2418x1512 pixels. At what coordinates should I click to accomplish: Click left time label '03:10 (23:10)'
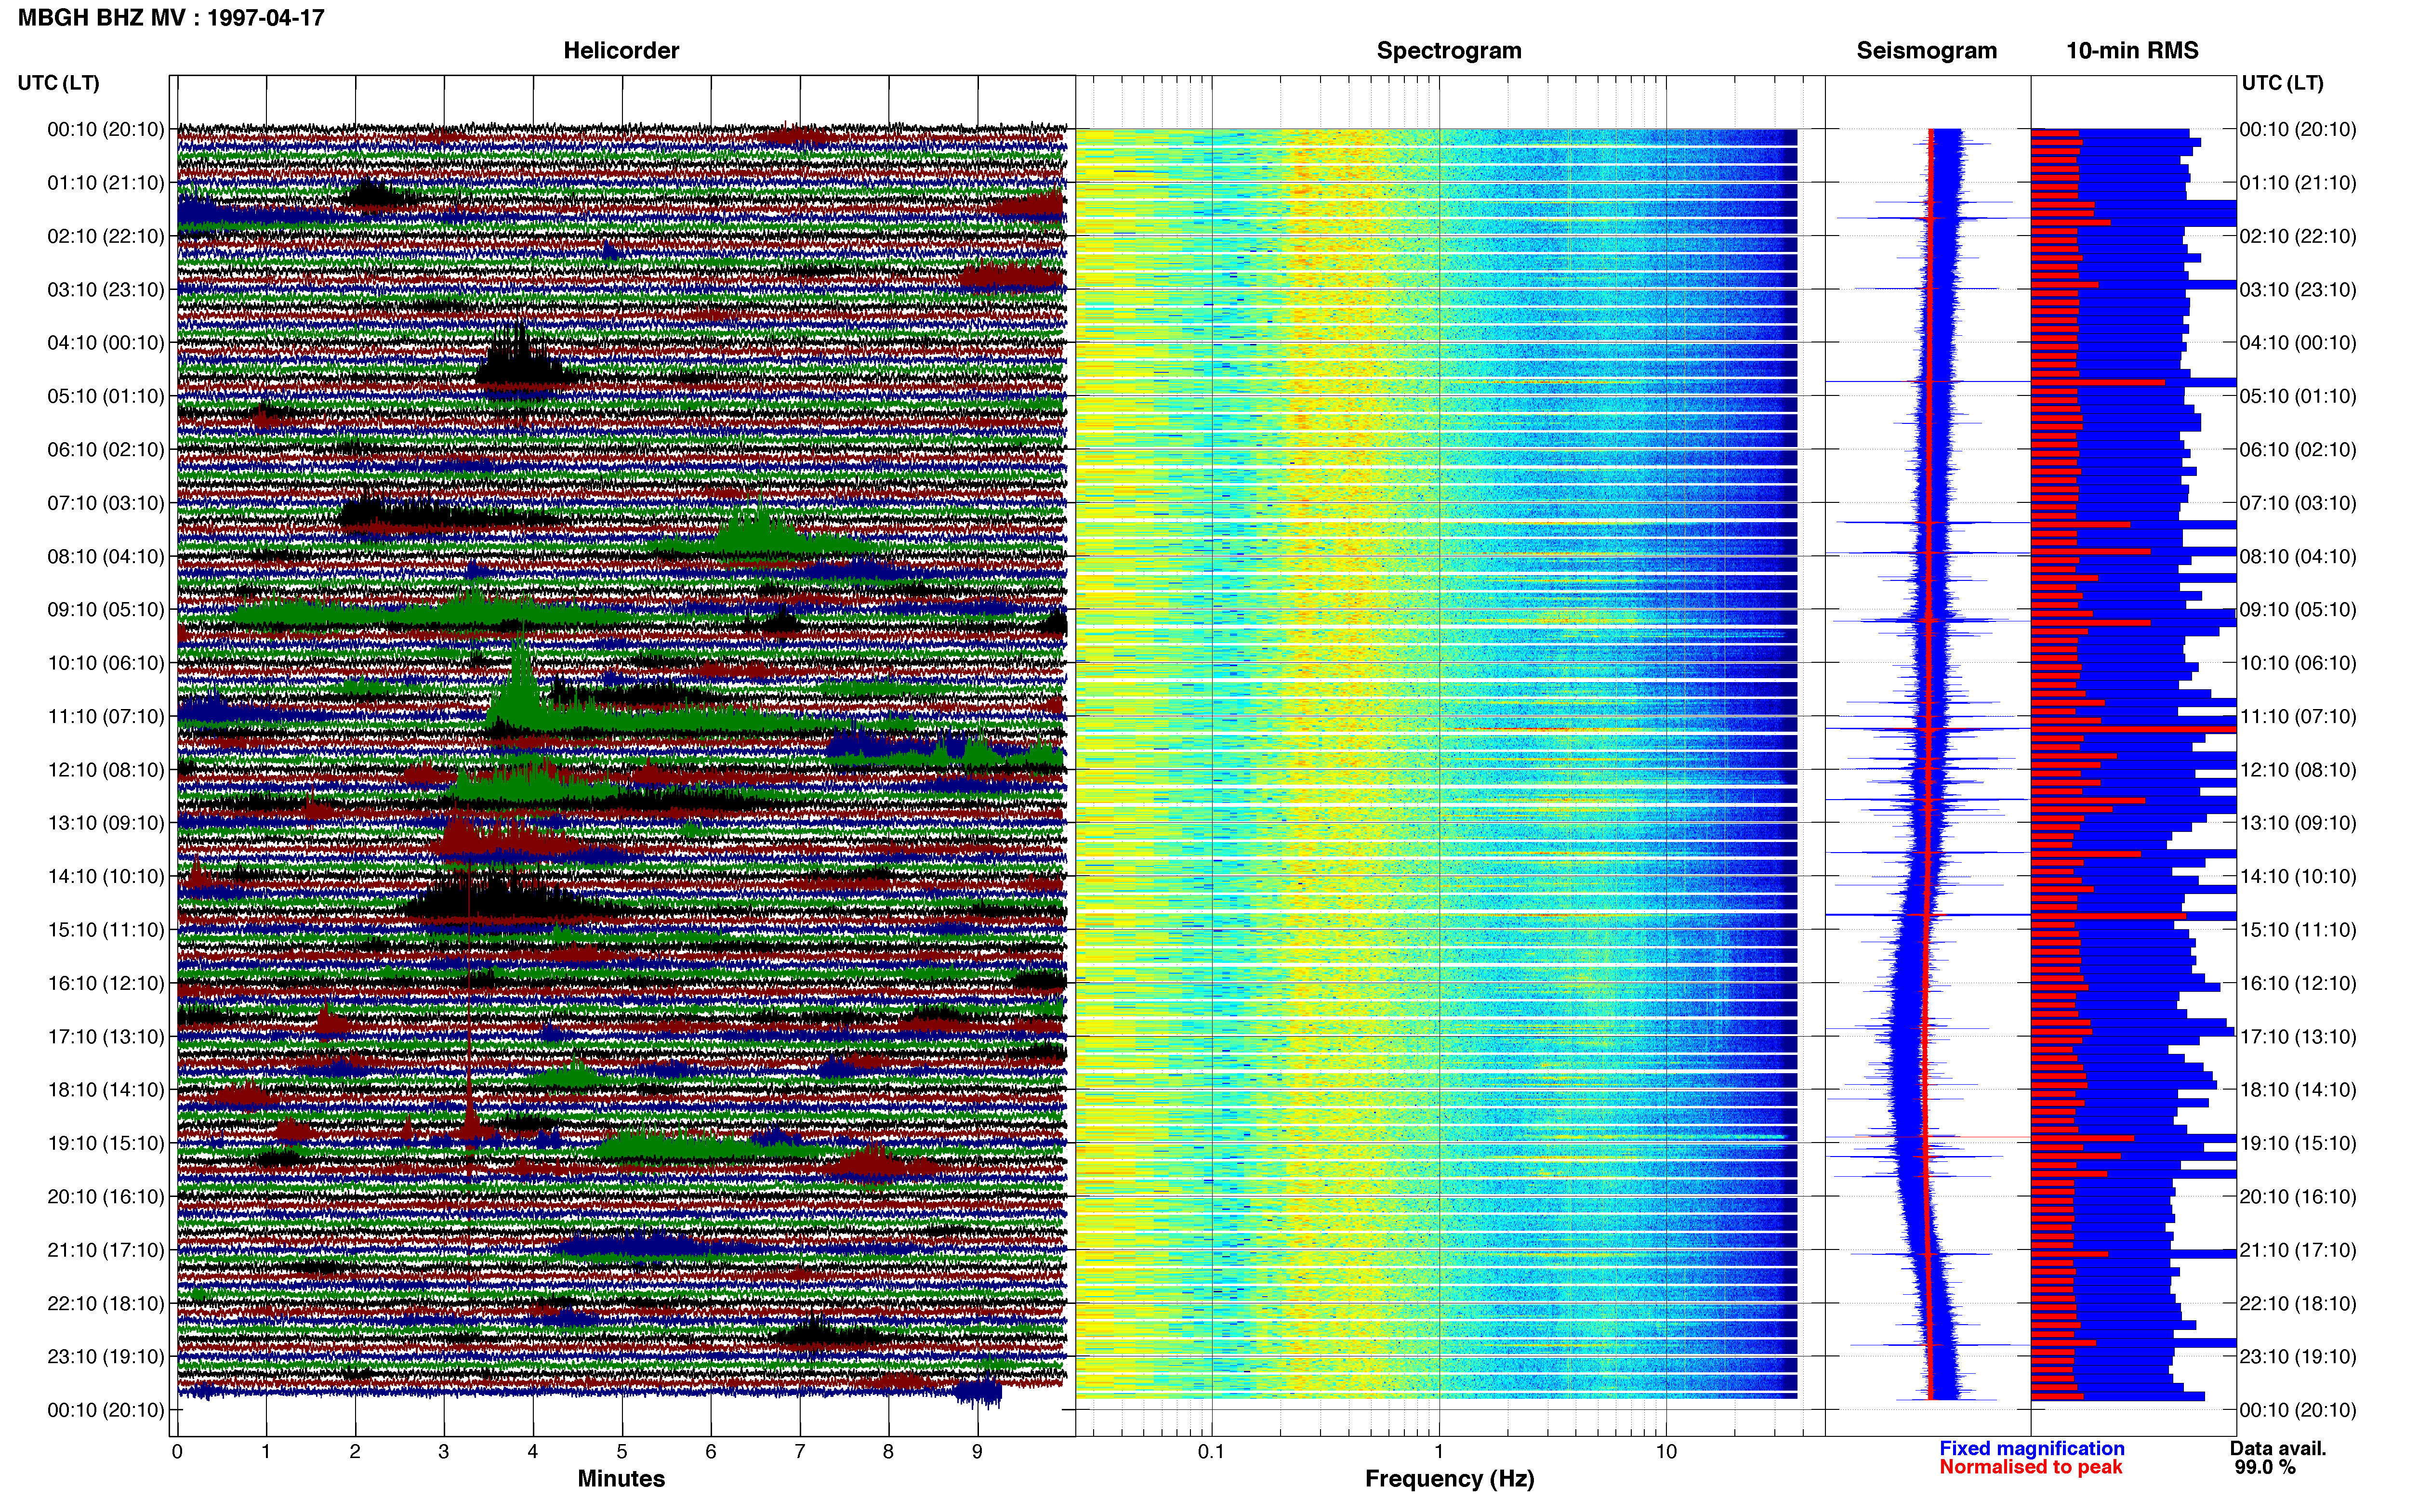[106, 289]
